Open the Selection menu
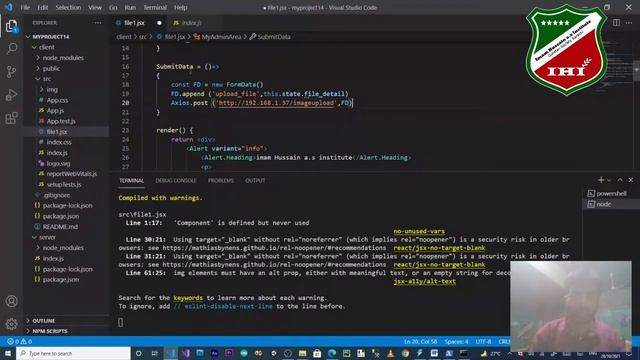This screenshot has width=640, height=360. coord(68,7)
